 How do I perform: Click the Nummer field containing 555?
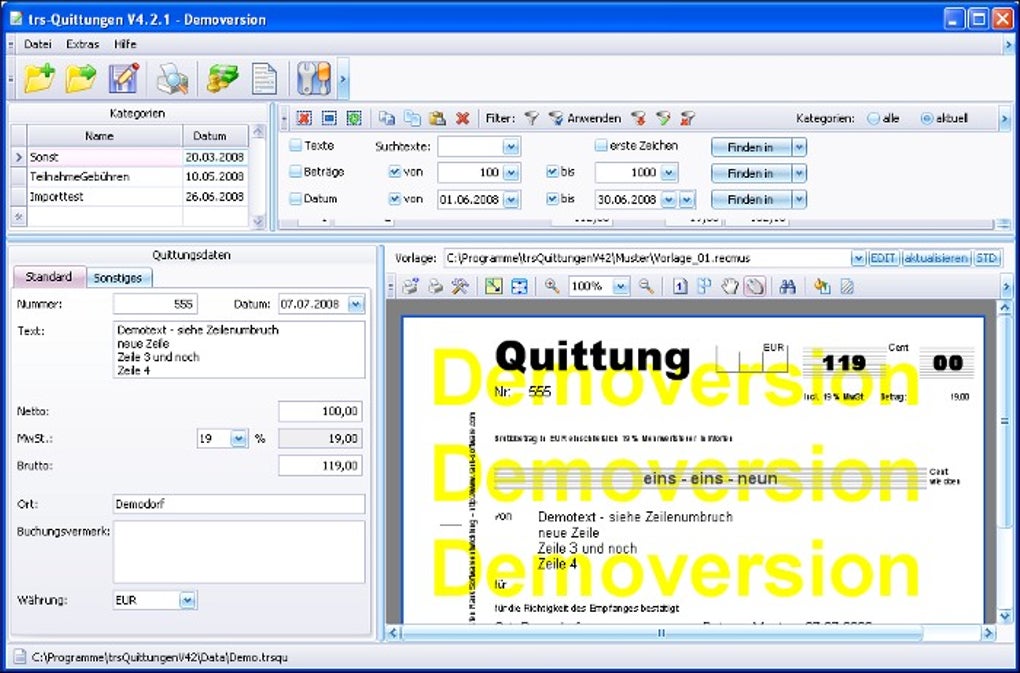tap(155, 304)
